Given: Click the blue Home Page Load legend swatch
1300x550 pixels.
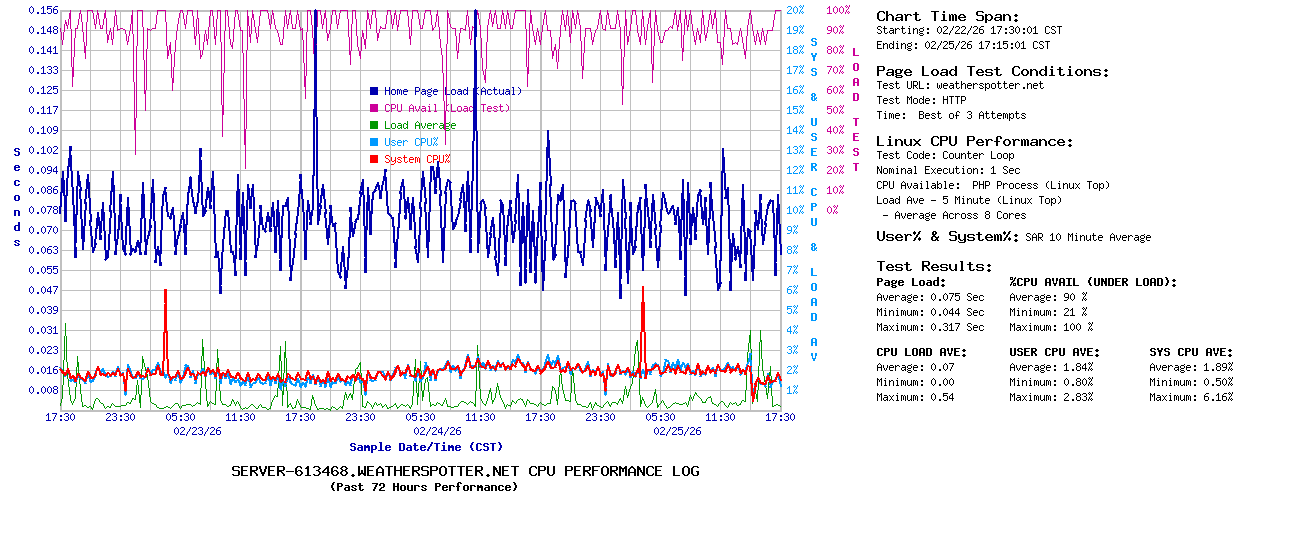Looking at the screenshot, I should click(x=374, y=91).
